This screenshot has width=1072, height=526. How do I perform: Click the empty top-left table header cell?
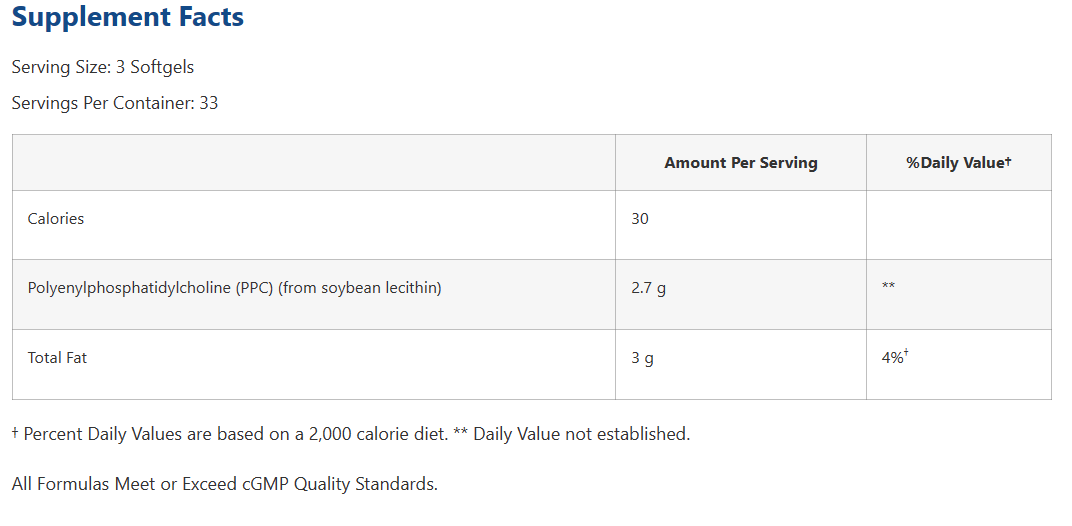[313, 163]
